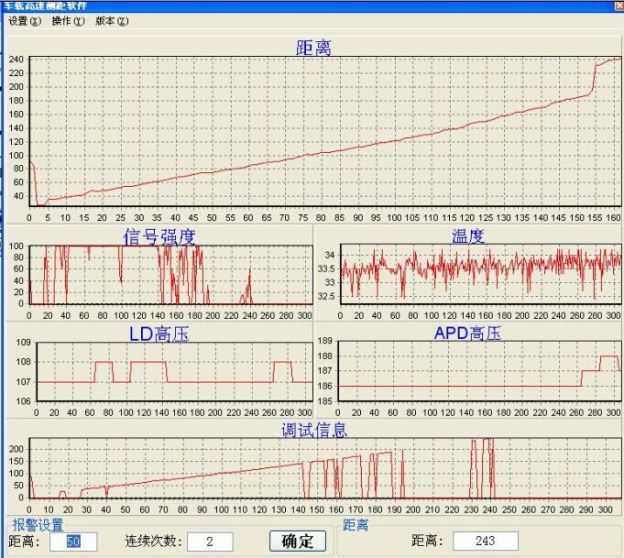Click the 33.5 axis label on temperature chart
The image size is (624, 558).
click(x=326, y=269)
